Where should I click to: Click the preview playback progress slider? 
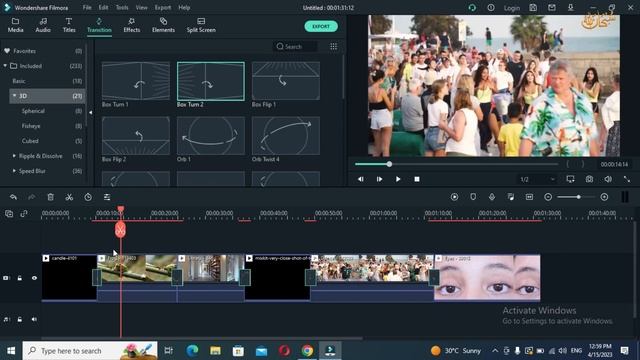click(456, 164)
